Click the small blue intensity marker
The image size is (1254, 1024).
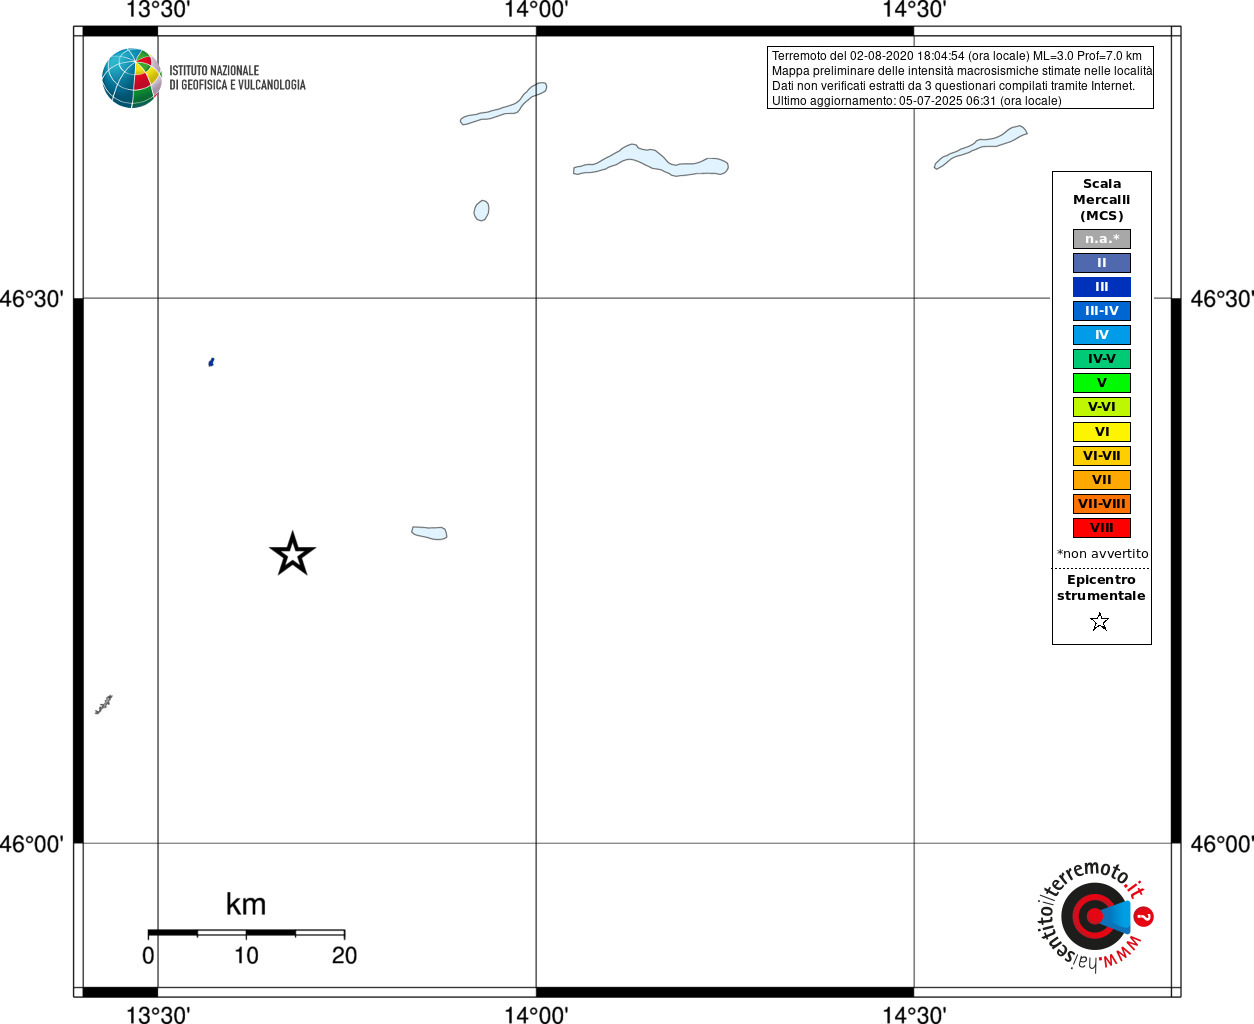tap(211, 362)
